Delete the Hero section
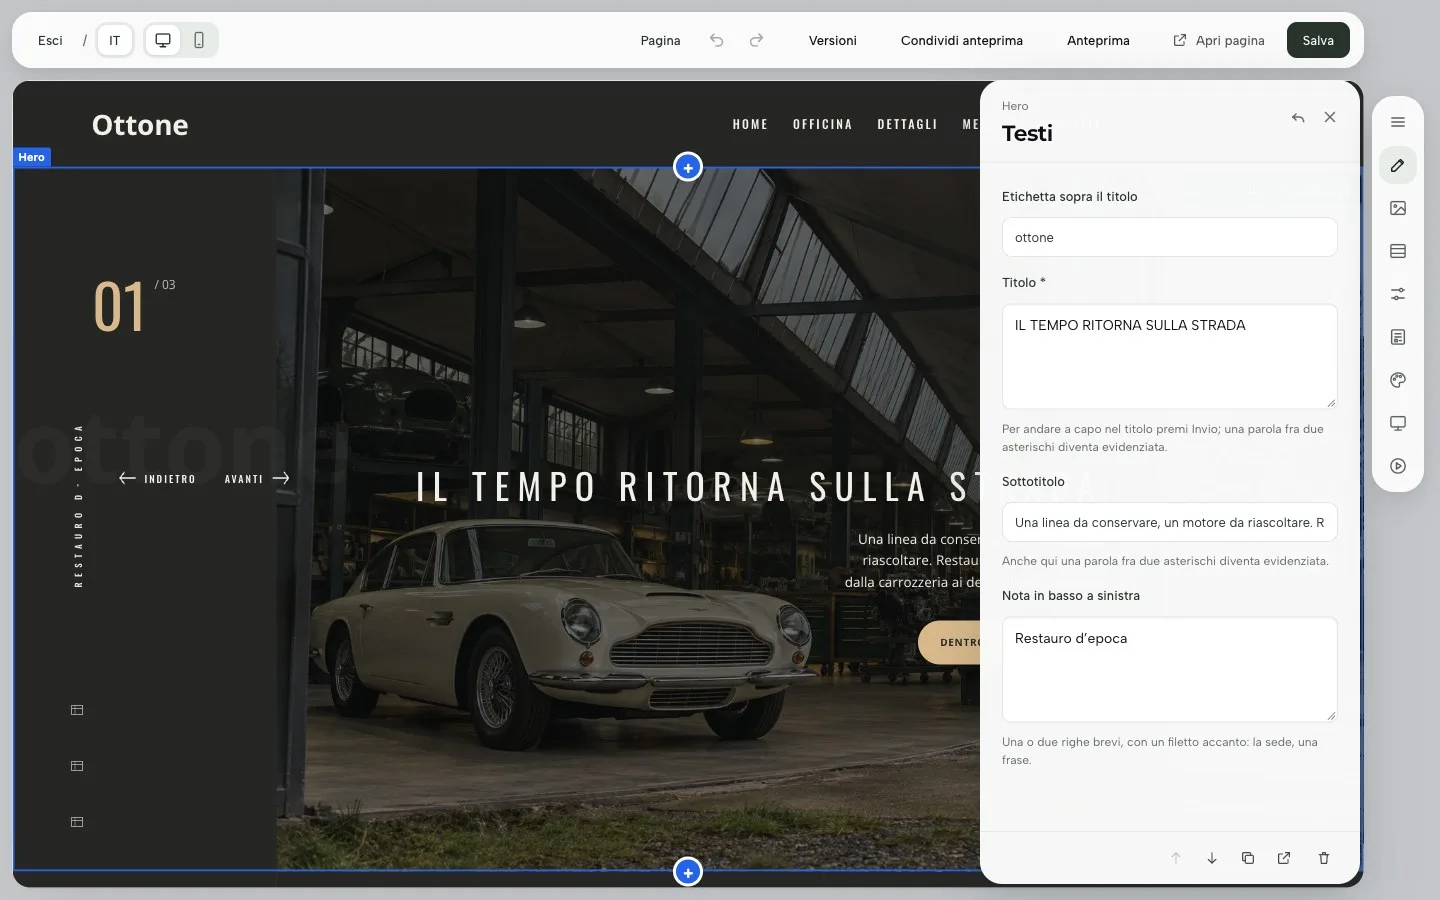 point(1324,858)
